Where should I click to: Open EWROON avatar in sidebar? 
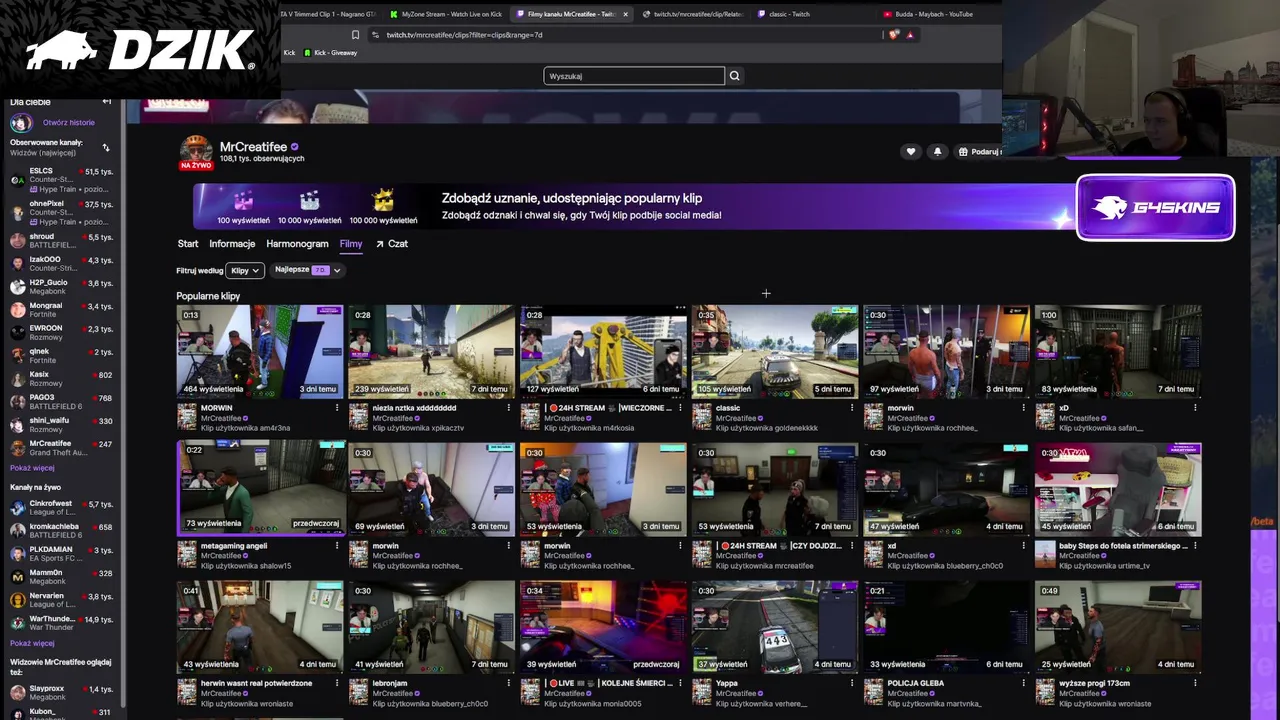(x=18, y=333)
